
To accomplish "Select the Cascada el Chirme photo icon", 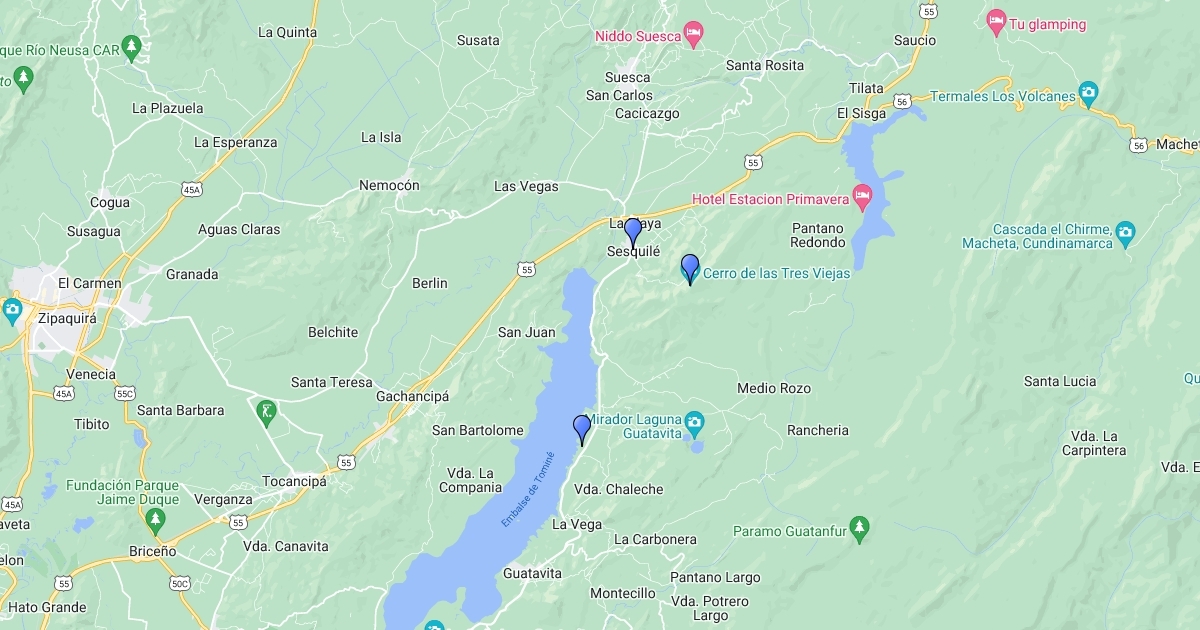I will [x=1126, y=233].
